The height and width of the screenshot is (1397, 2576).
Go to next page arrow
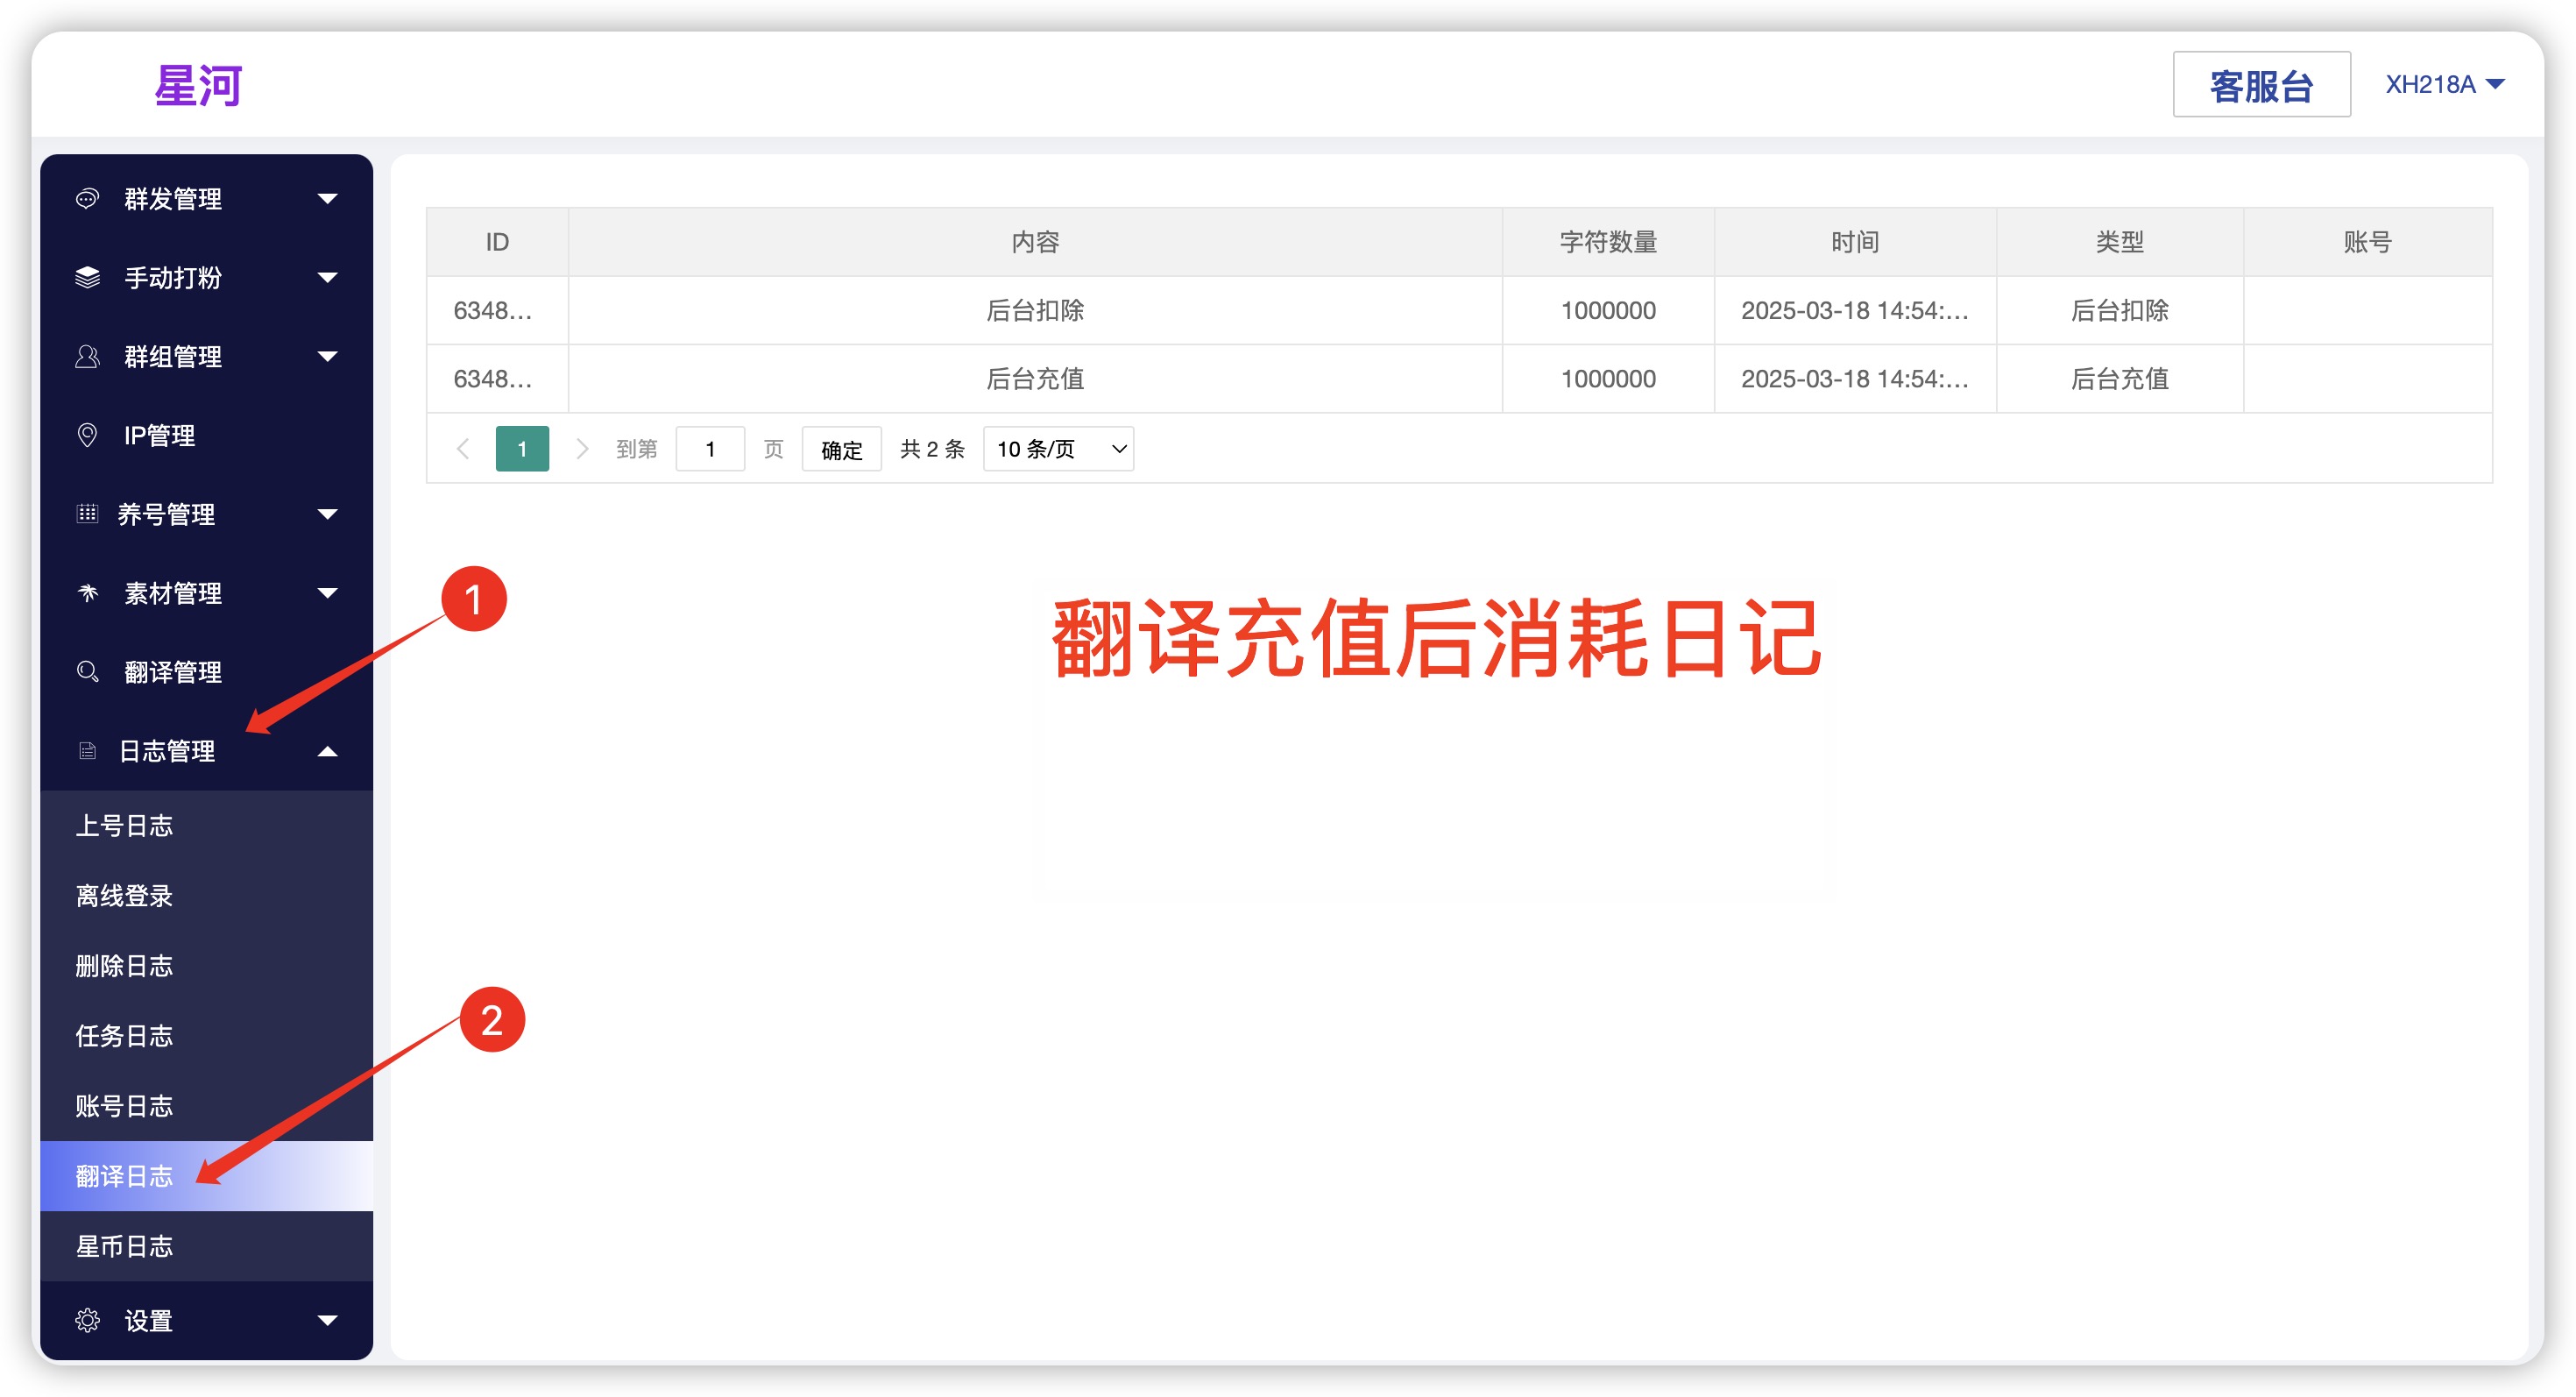pyautogui.click(x=582, y=449)
